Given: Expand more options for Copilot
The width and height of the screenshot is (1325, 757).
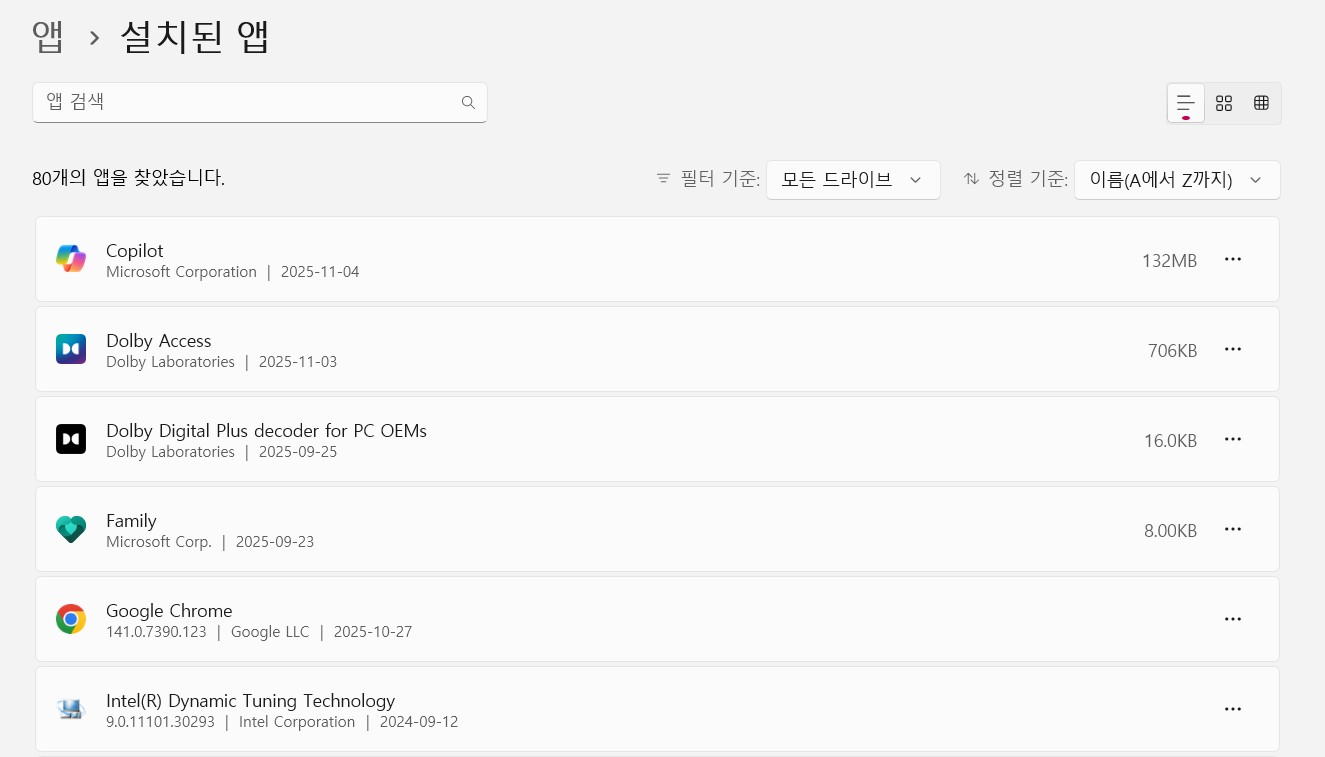Looking at the screenshot, I should [1232, 258].
